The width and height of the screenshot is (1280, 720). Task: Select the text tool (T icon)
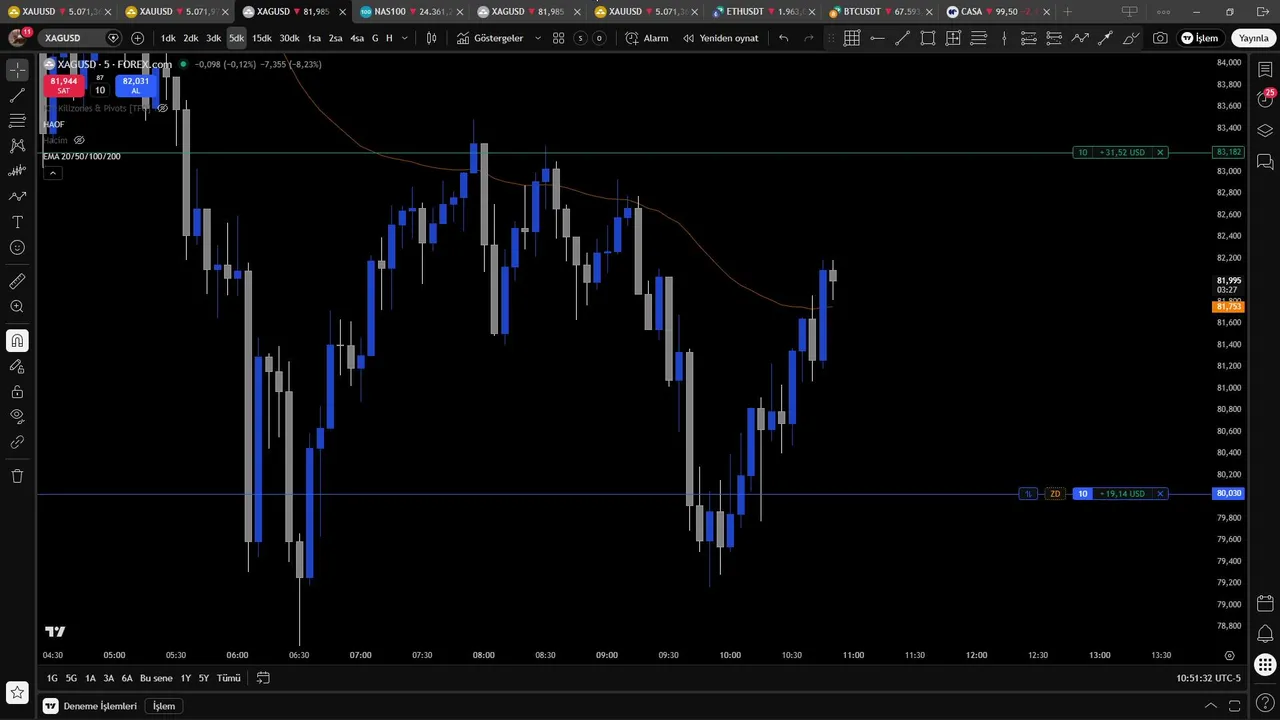coord(17,222)
